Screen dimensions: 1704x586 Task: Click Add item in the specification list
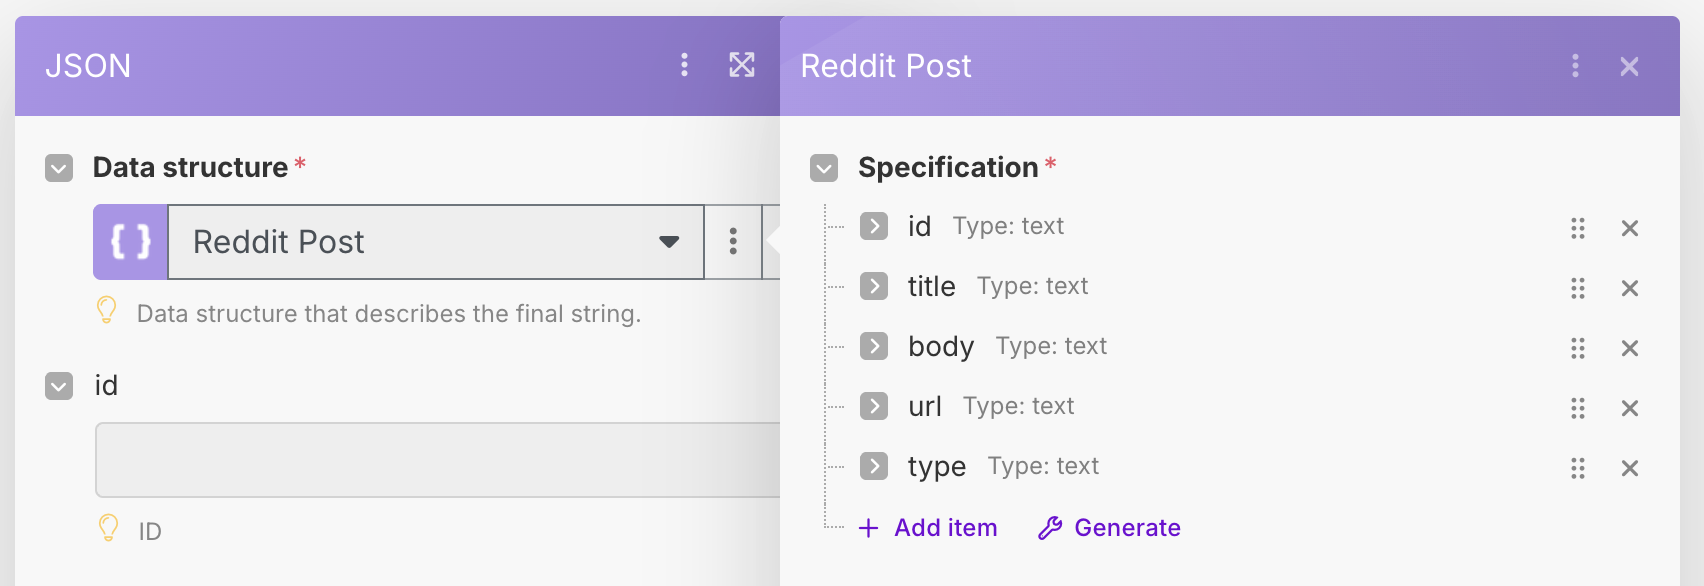(927, 527)
